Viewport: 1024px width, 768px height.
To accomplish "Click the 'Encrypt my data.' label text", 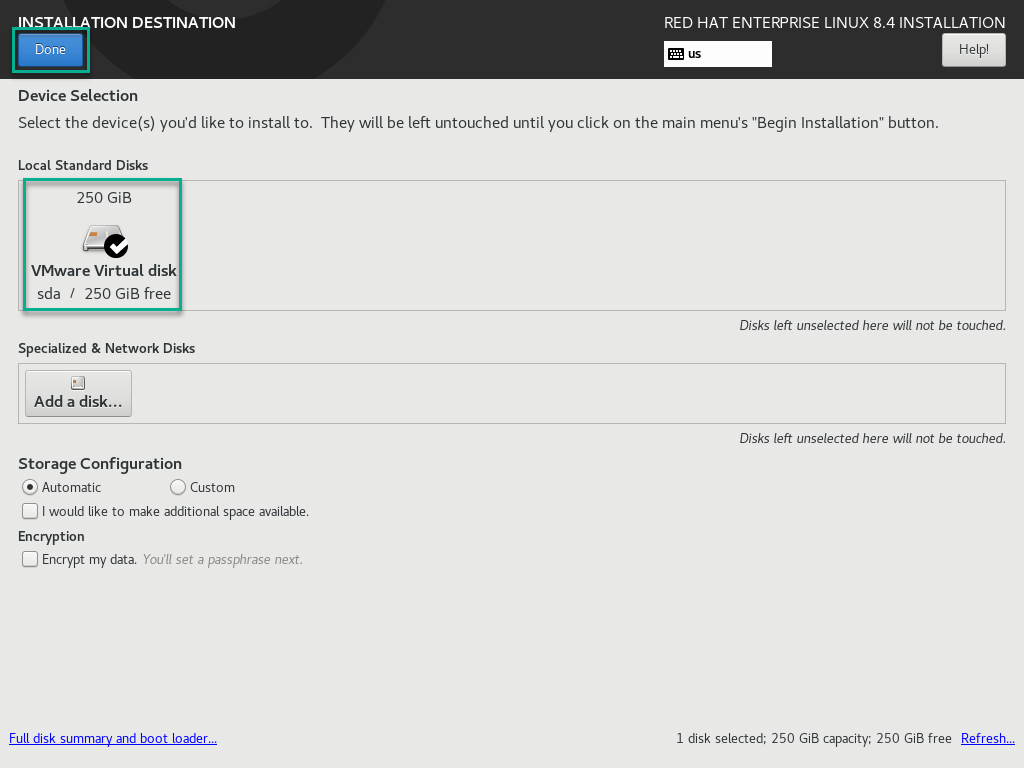I will coord(89,560).
